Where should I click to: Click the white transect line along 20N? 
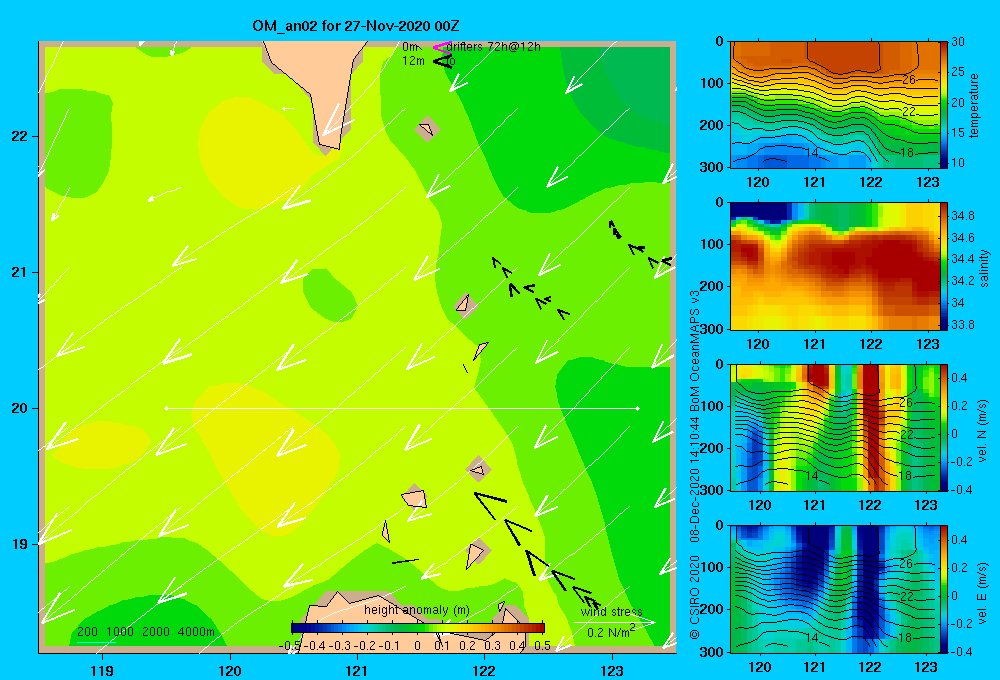point(402,408)
